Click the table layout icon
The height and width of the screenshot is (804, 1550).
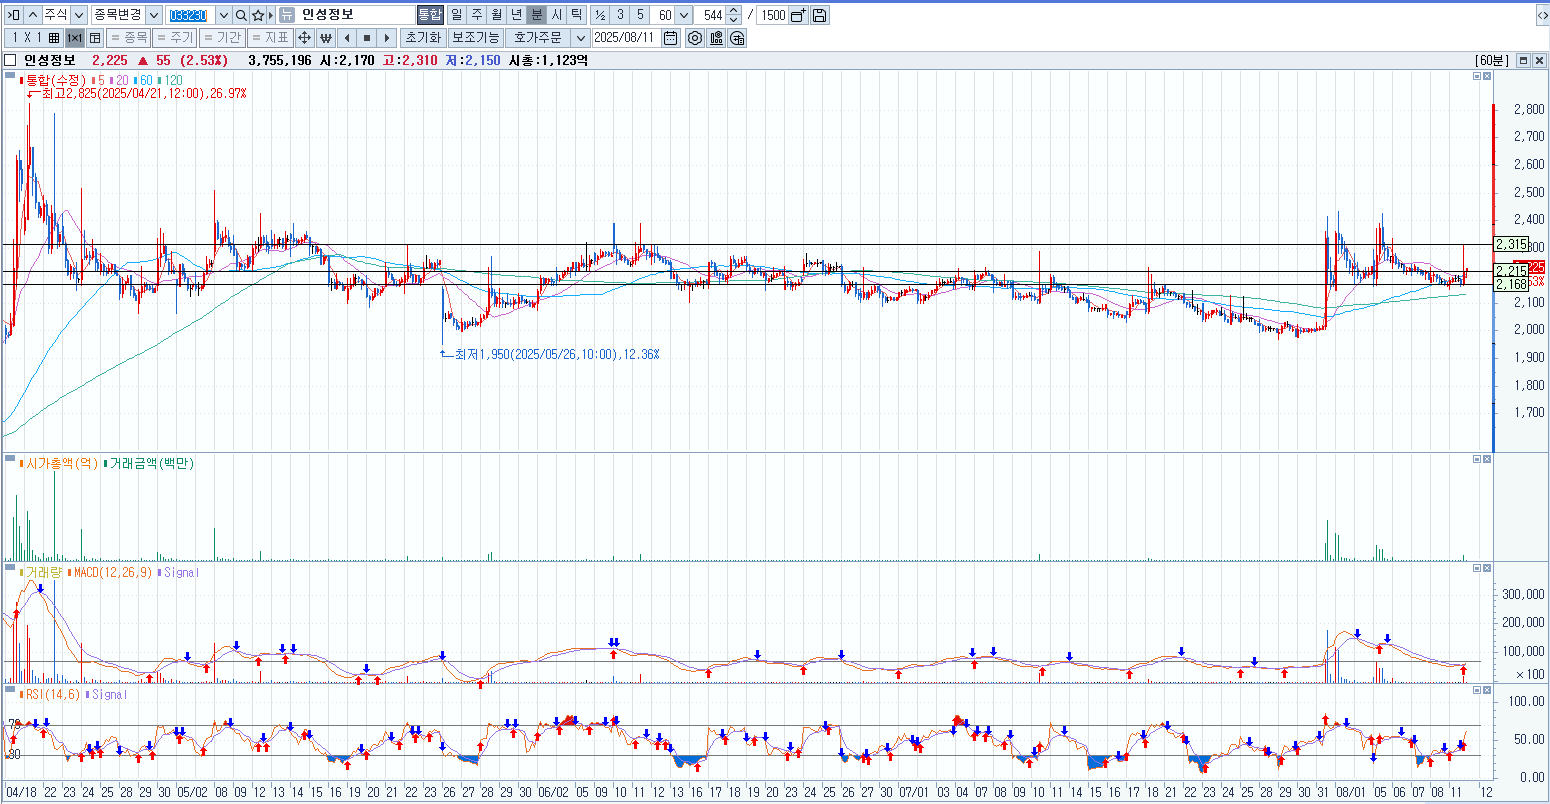tap(95, 38)
